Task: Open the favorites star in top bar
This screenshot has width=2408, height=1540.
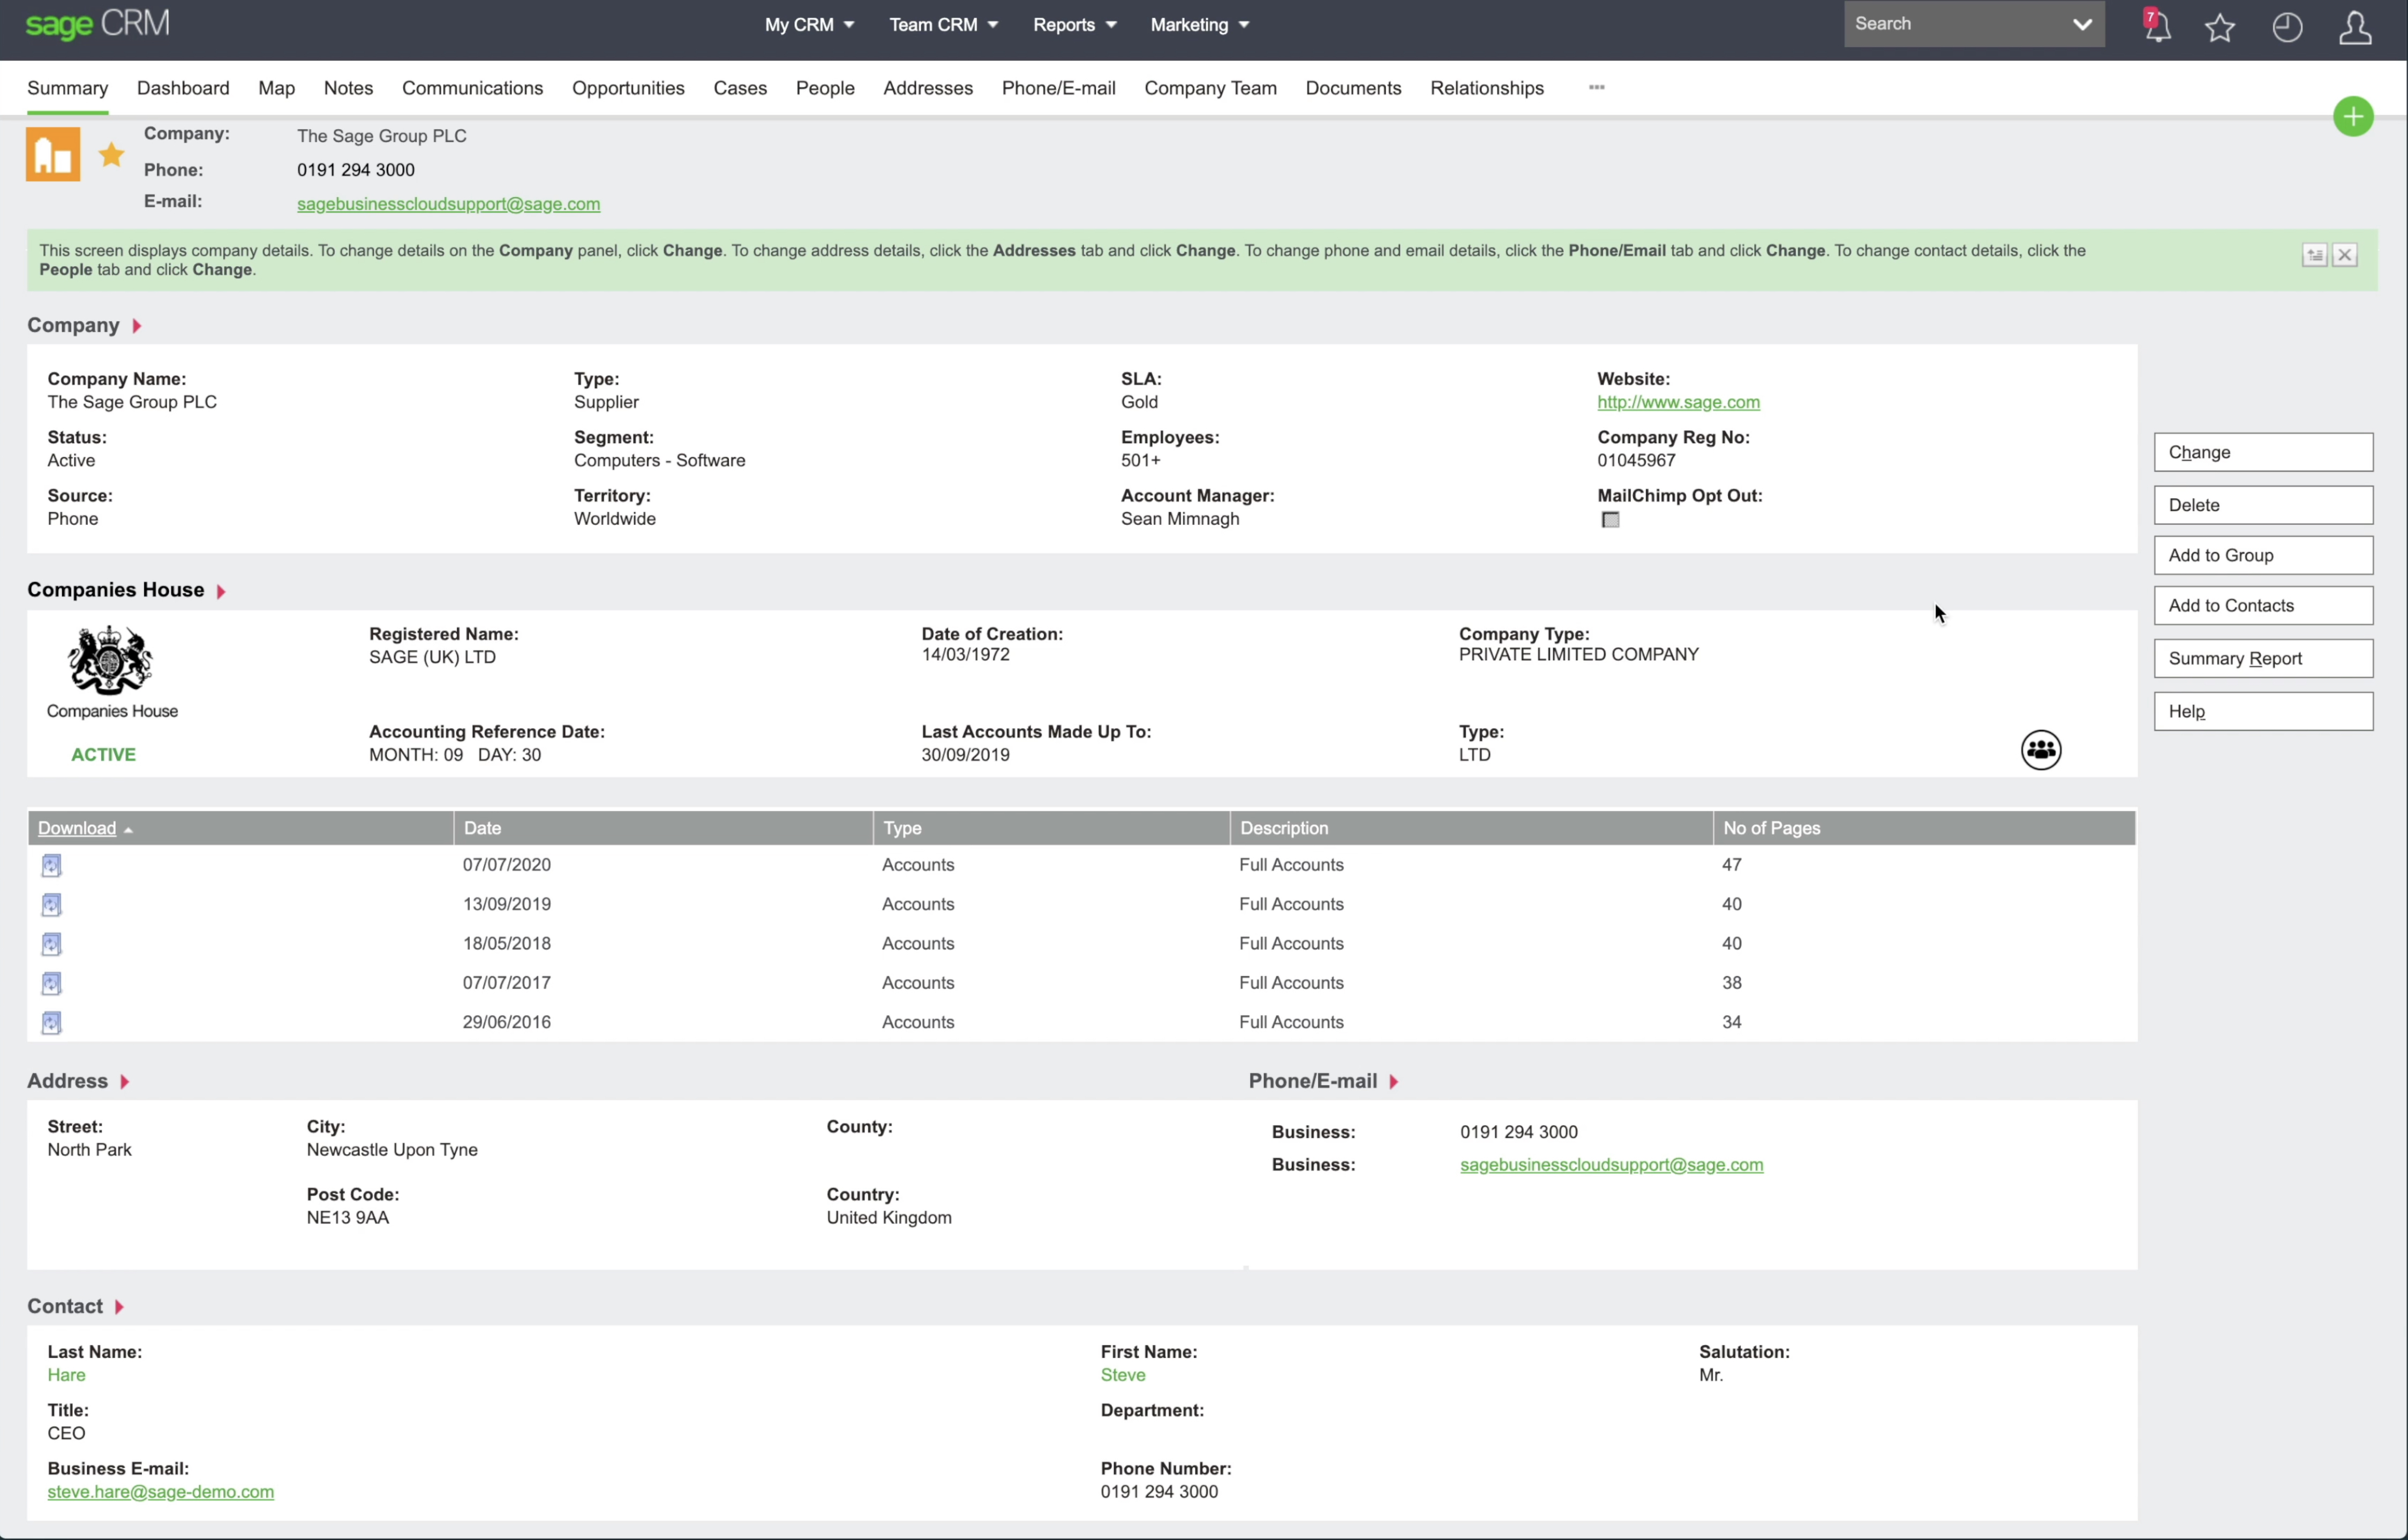Action: pyautogui.click(x=2220, y=27)
